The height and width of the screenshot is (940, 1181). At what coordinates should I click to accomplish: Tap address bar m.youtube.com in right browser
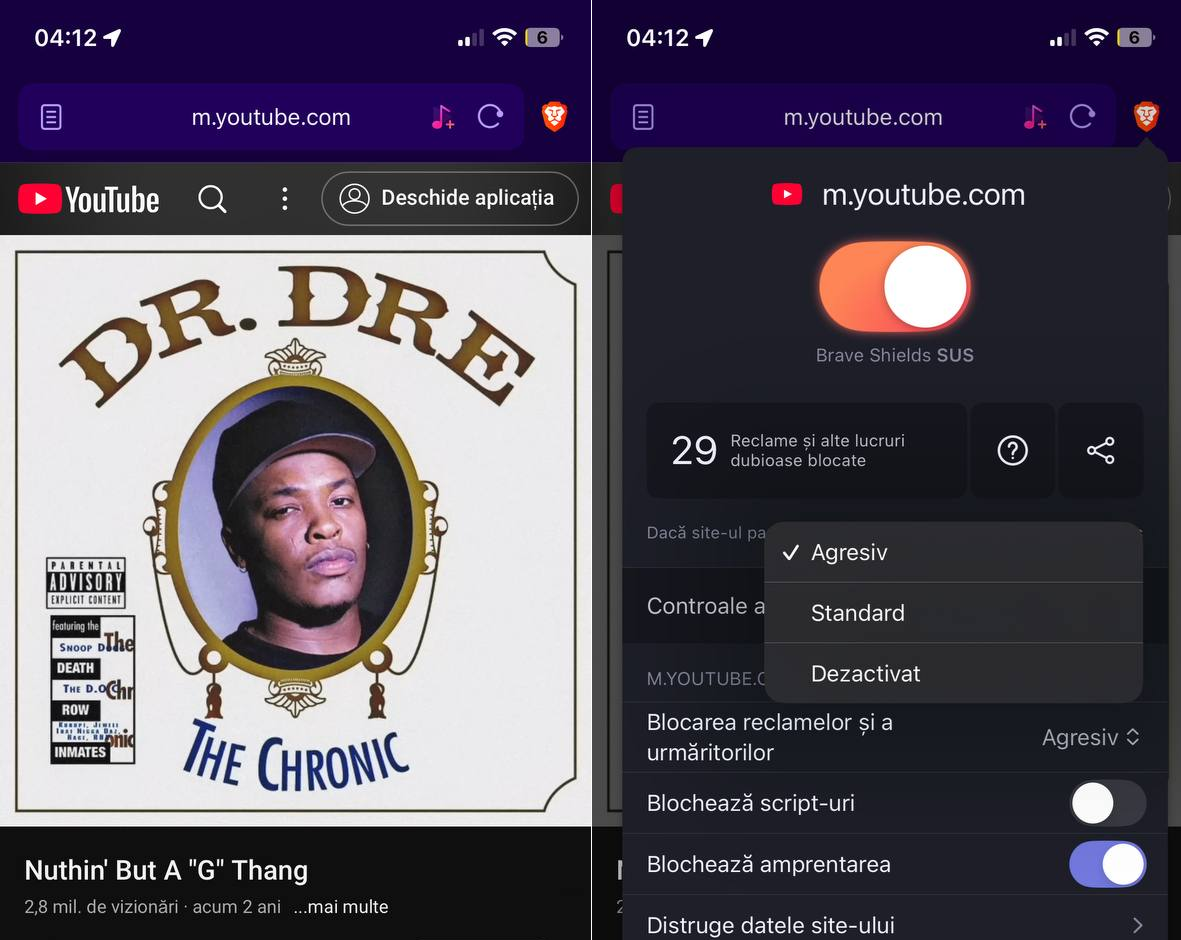pyautogui.click(x=863, y=117)
